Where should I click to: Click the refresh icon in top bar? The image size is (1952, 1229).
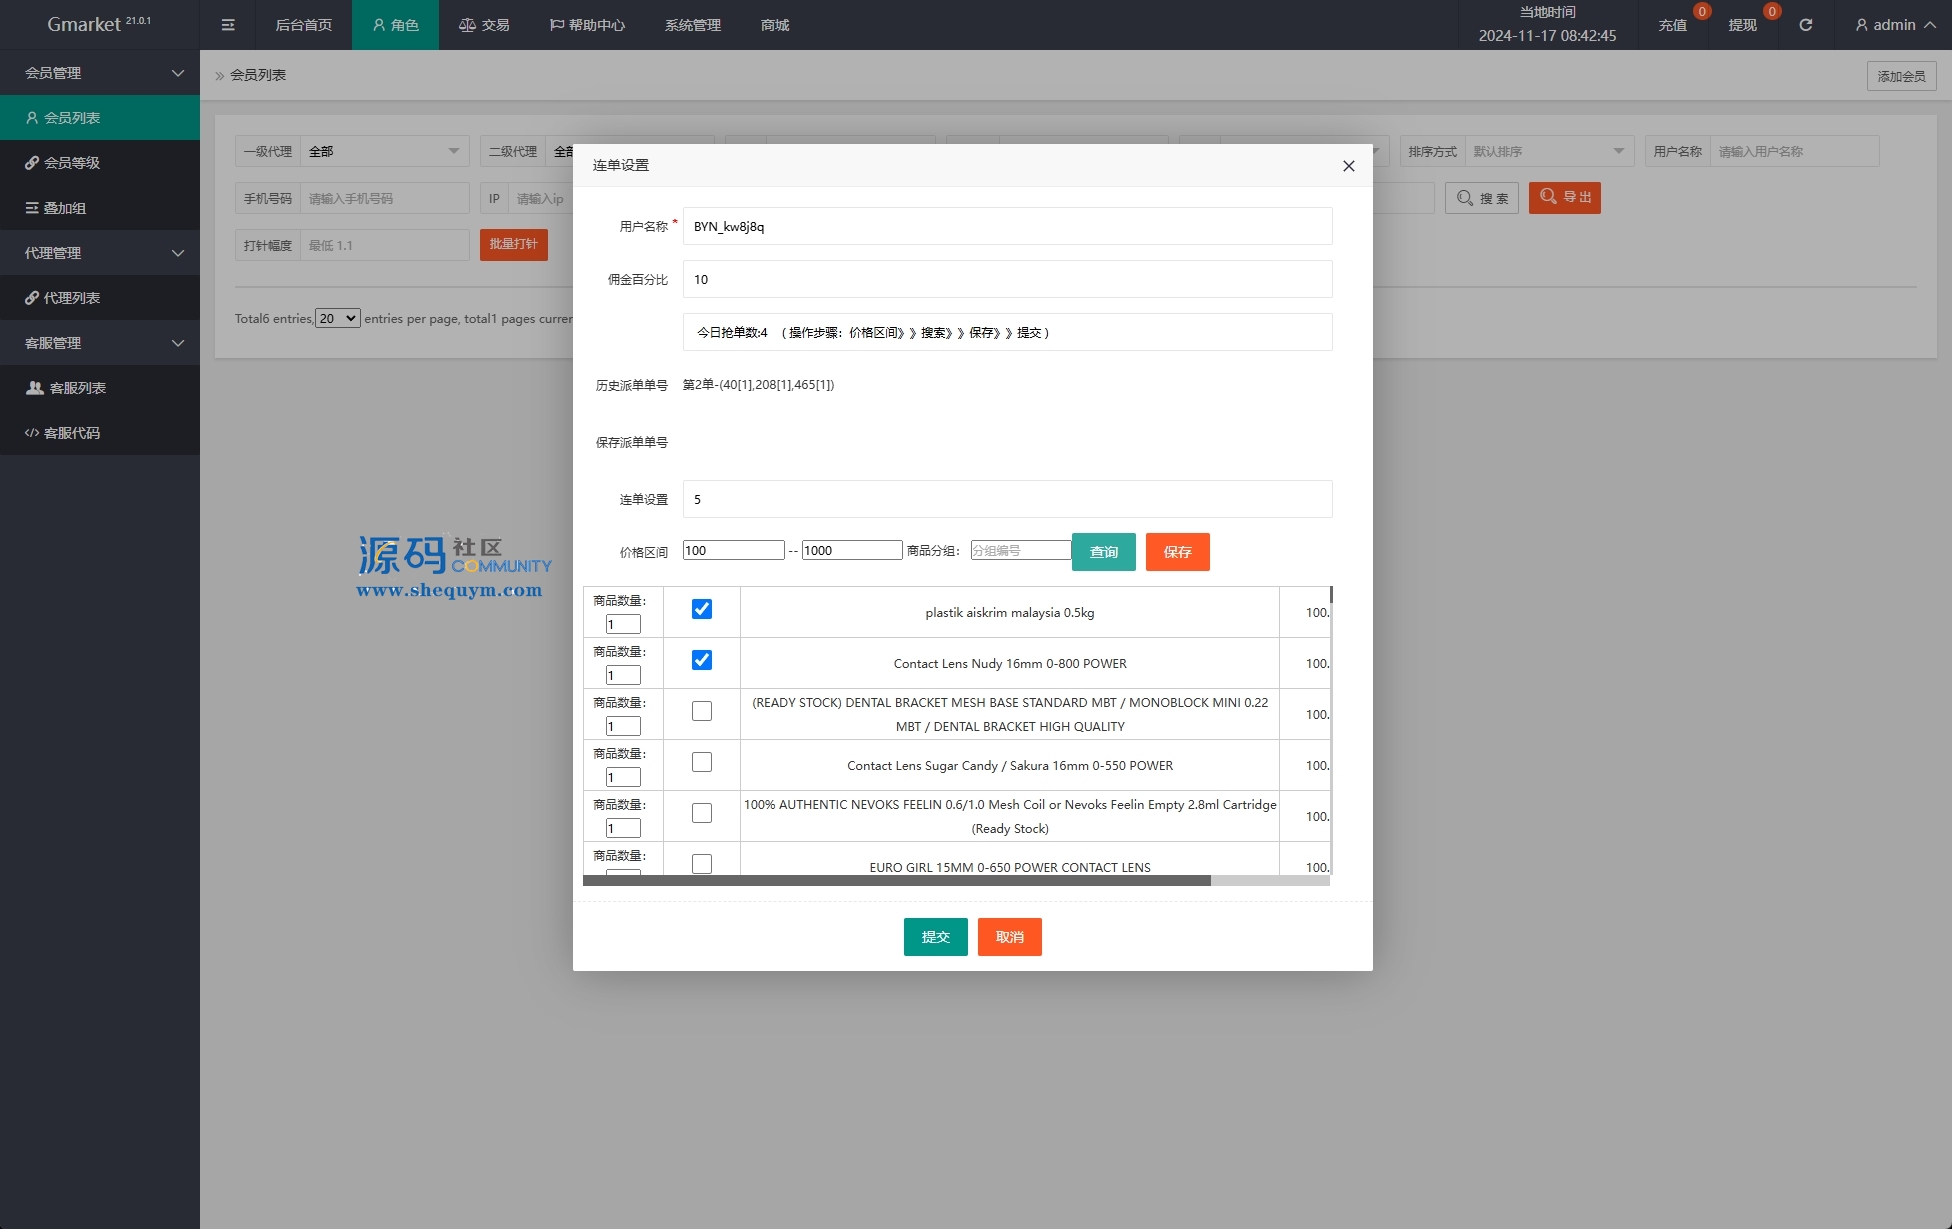tap(1805, 25)
